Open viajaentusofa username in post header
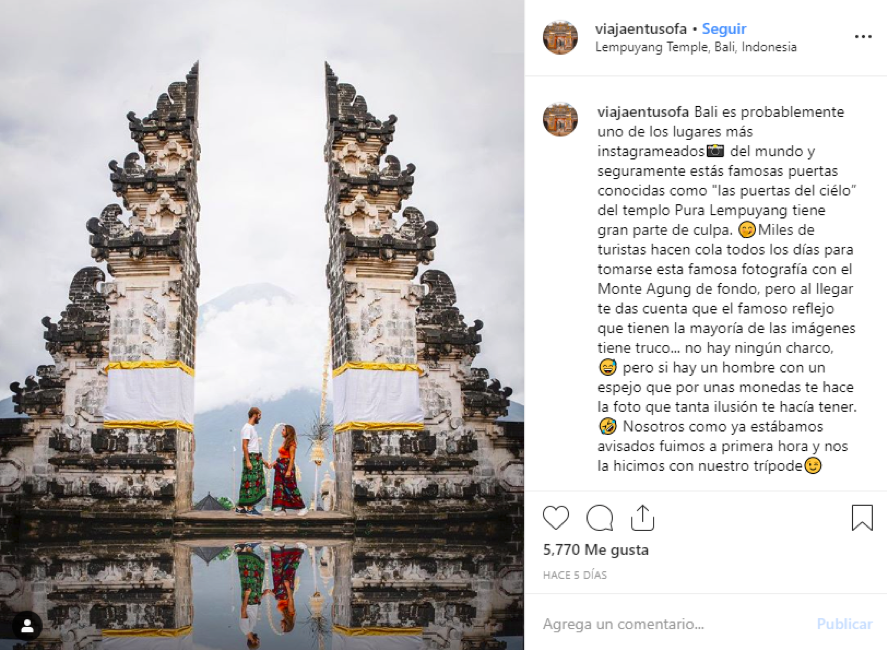This screenshot has height=650, width=887. (641, 29)
